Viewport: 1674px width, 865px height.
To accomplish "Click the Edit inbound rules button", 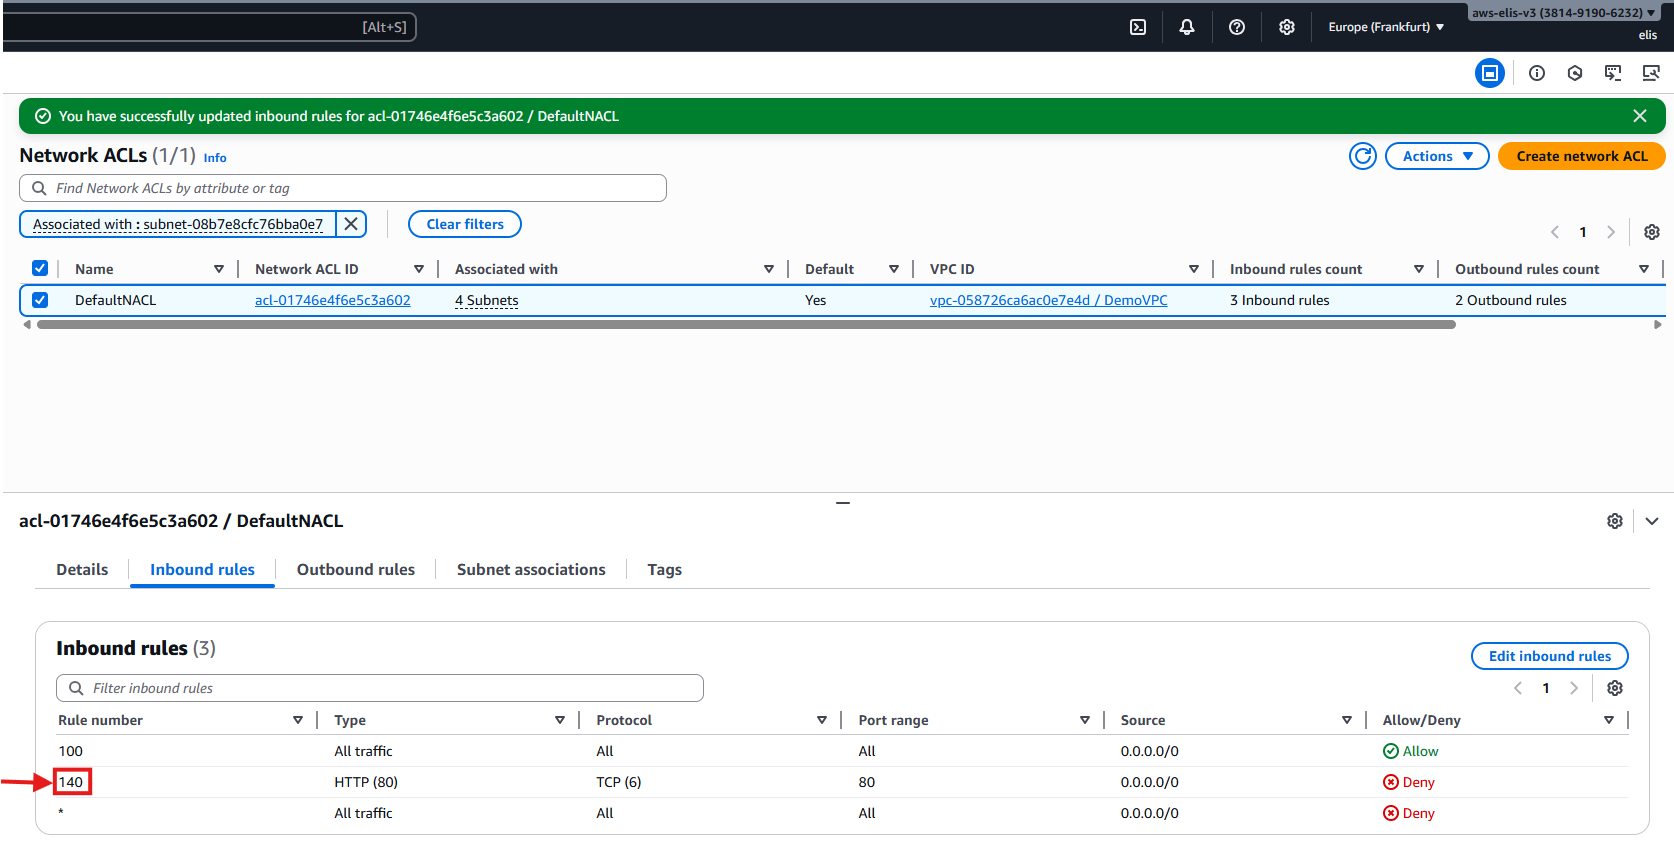I will tap(1549, 656).
